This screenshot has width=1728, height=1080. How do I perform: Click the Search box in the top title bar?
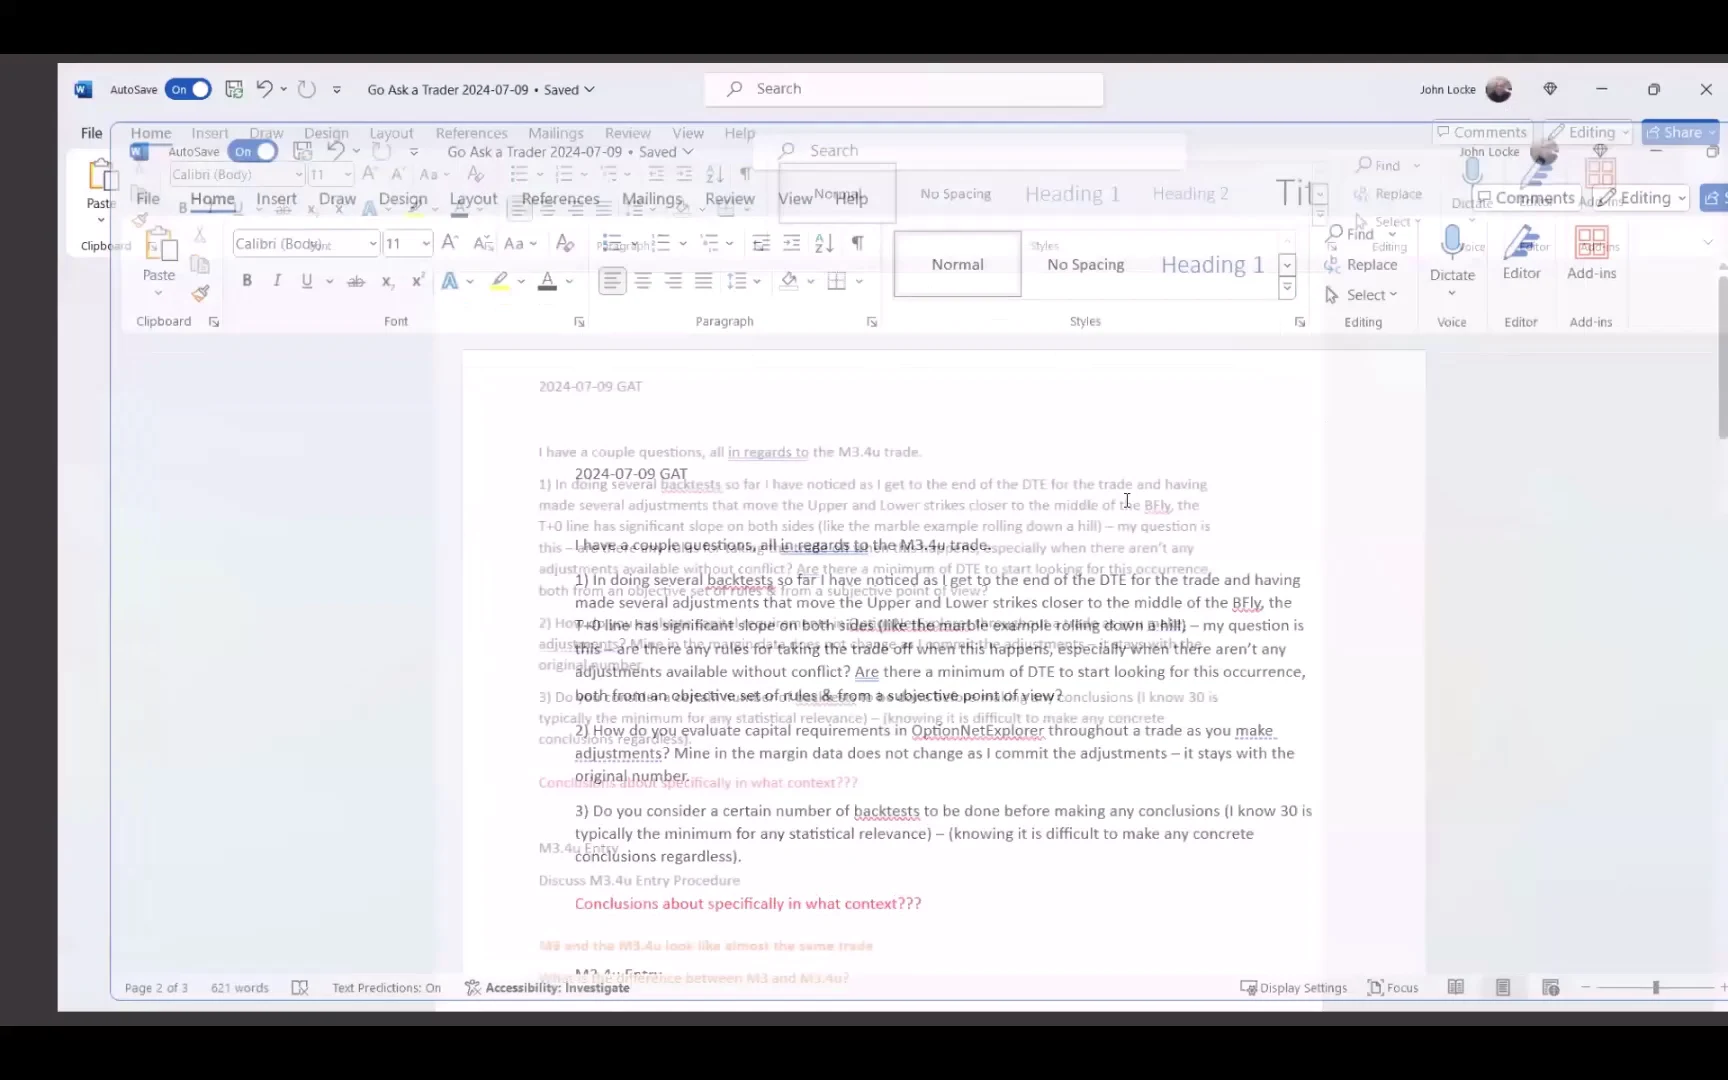(x=904, y=89)
